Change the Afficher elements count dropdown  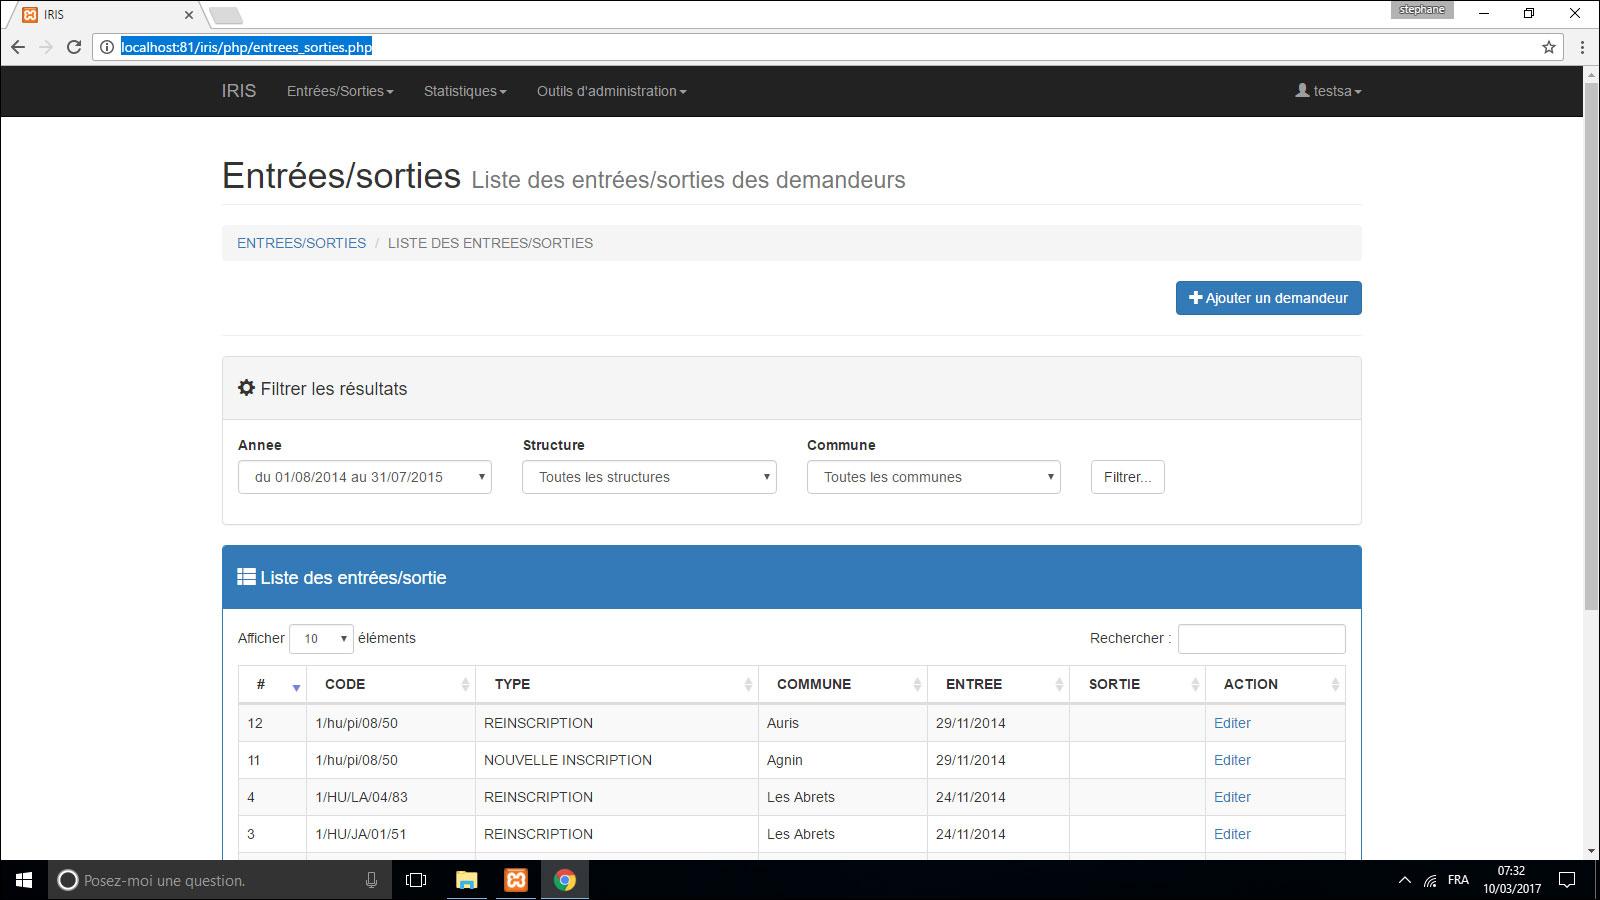click(x=321, y=639)
